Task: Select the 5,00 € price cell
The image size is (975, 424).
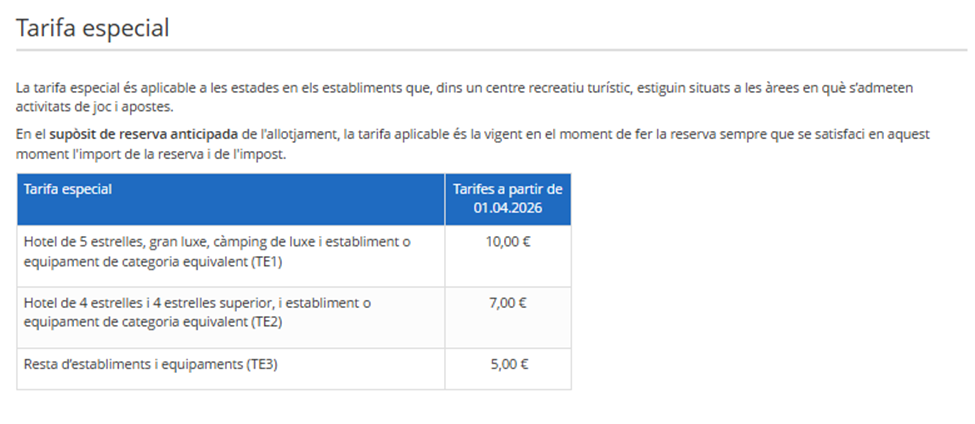Action: tap(508, 365)
